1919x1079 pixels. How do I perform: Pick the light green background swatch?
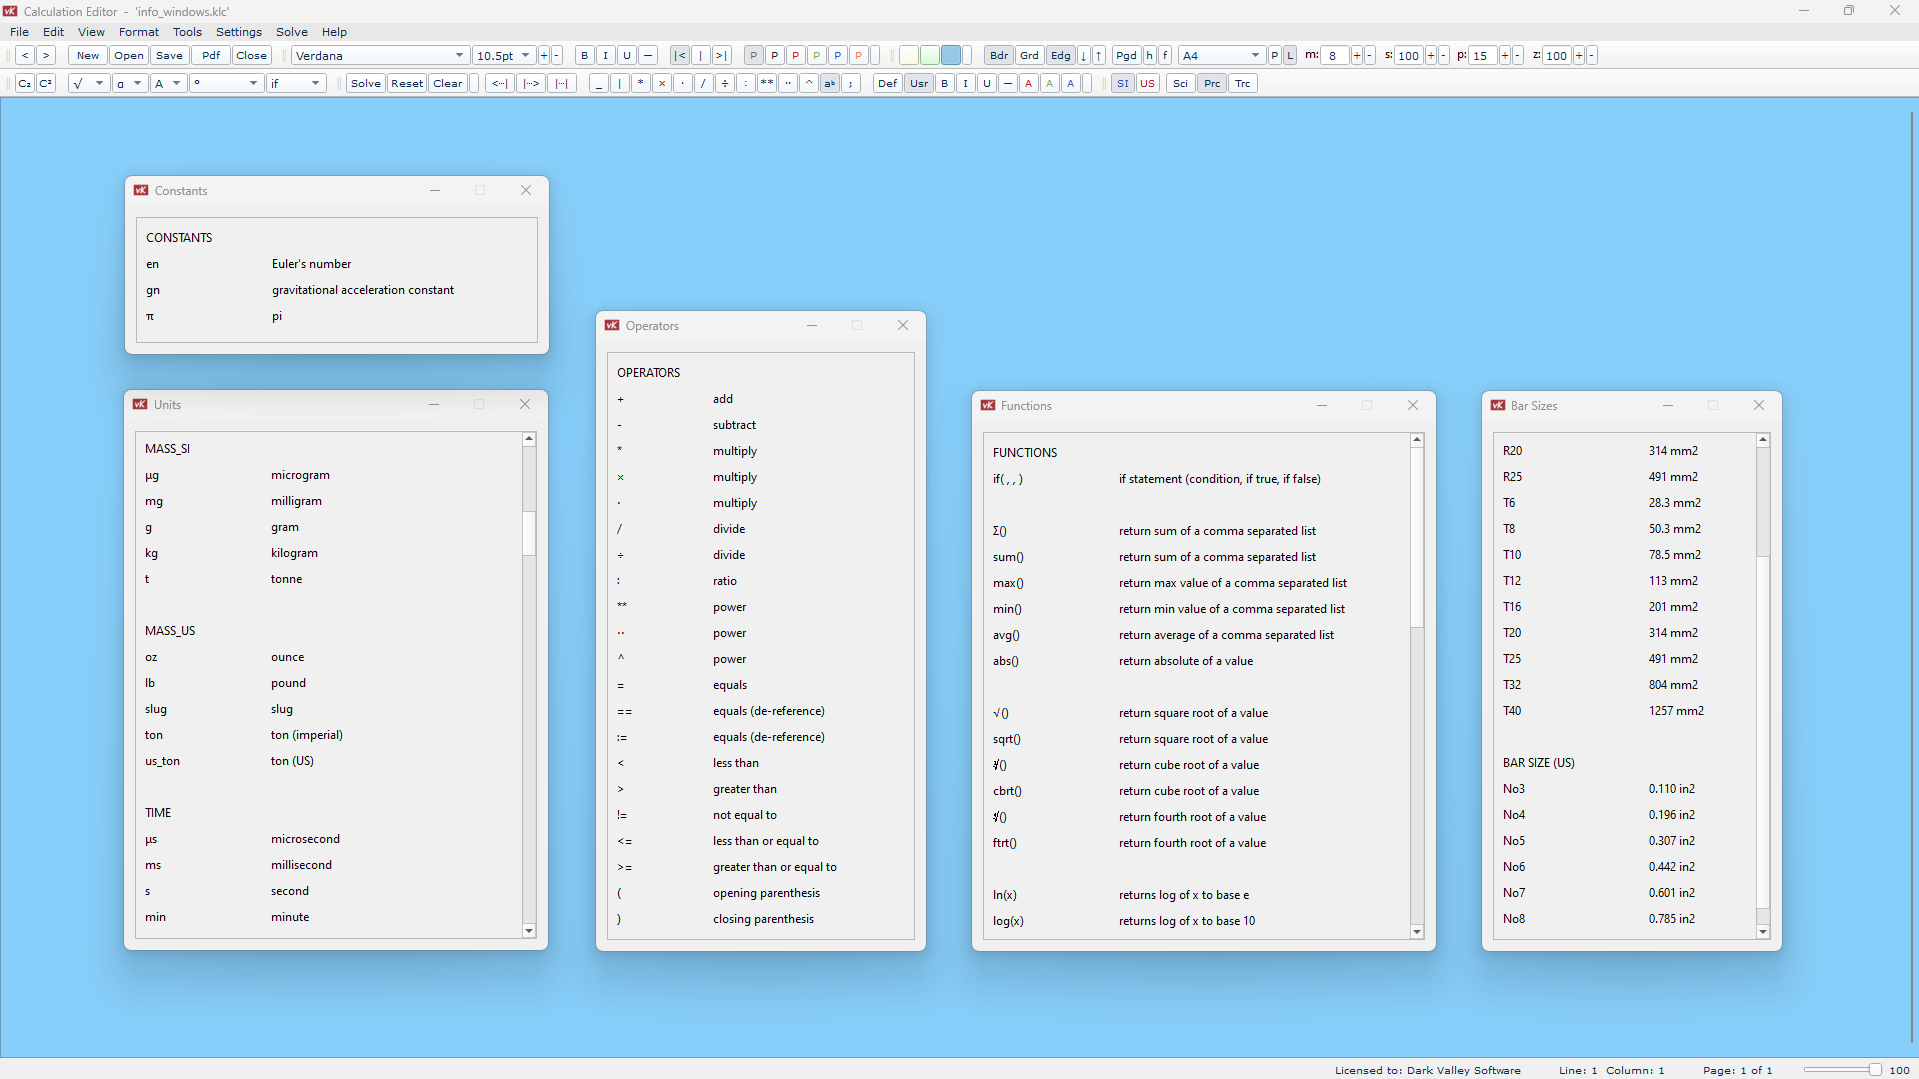[x=930, y=56]
